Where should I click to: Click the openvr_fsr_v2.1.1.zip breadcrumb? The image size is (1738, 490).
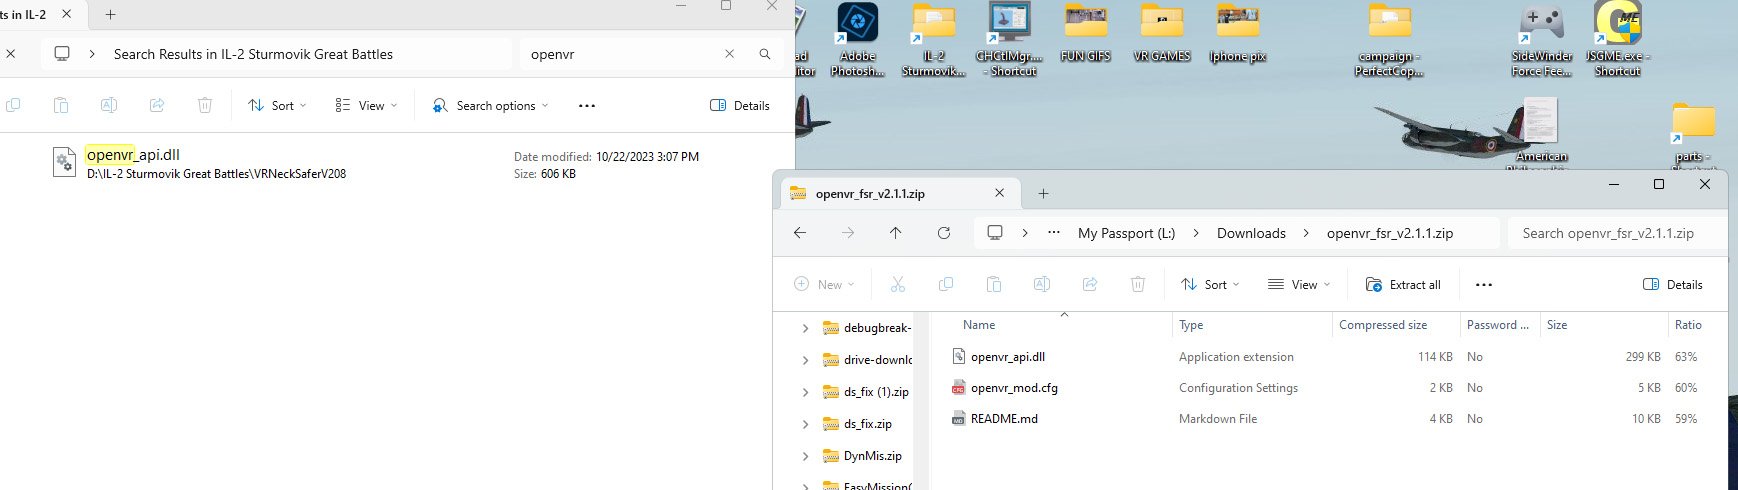tap(1390, 233)
